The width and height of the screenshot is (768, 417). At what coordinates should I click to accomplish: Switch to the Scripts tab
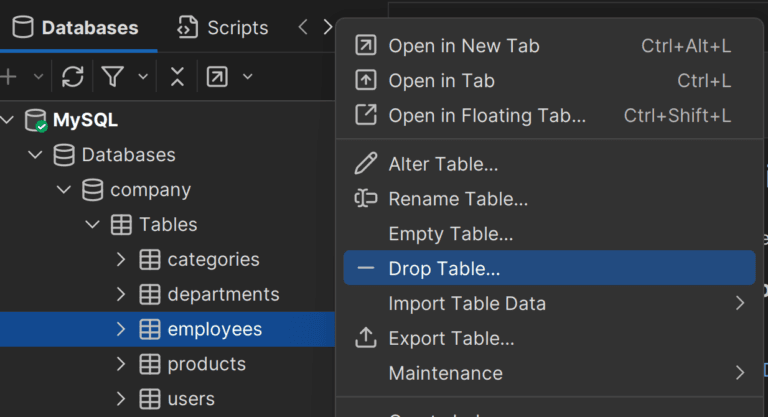(x=222, y=27)
